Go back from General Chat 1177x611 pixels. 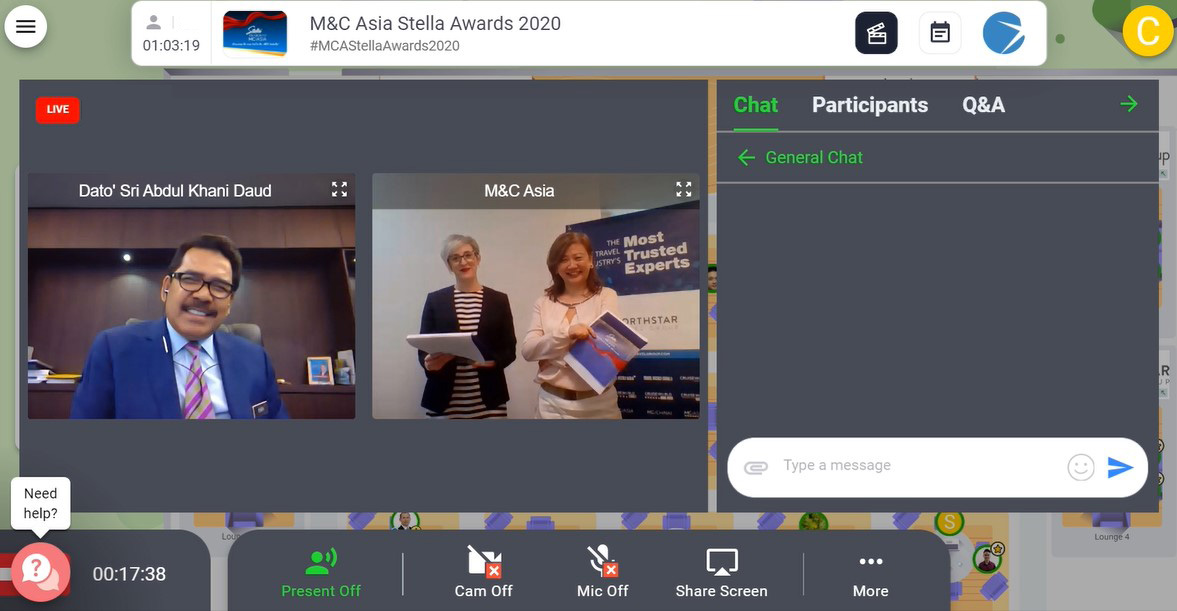746,158
